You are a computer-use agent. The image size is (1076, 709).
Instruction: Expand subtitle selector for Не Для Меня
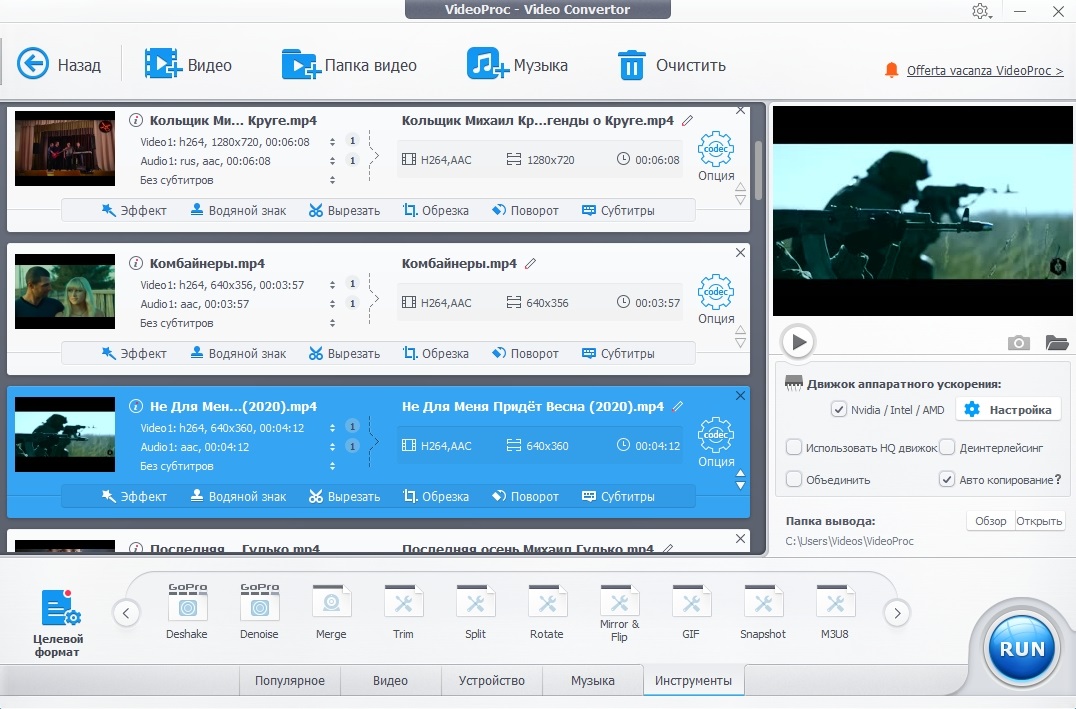click(332, 466)
